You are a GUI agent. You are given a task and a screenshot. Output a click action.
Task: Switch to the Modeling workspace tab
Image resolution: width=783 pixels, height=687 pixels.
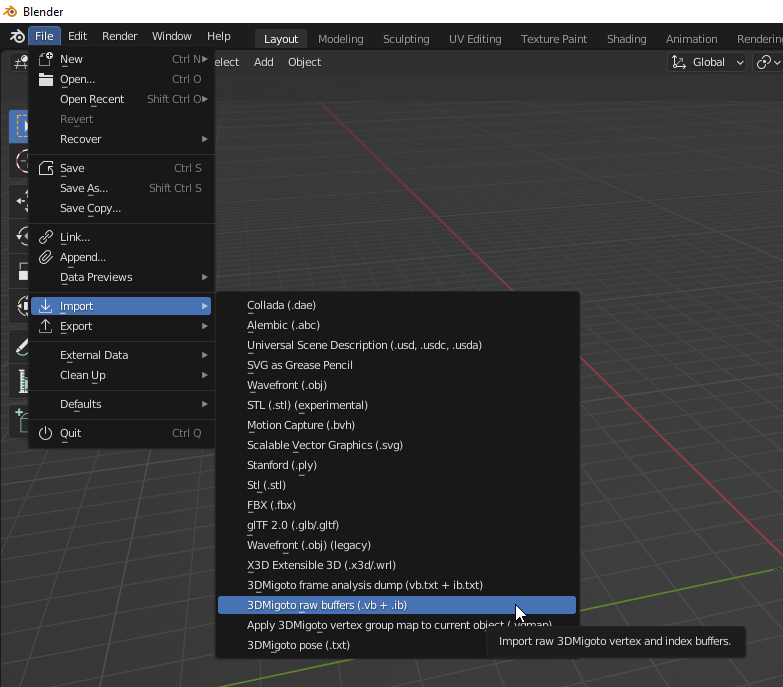point(341,39)
